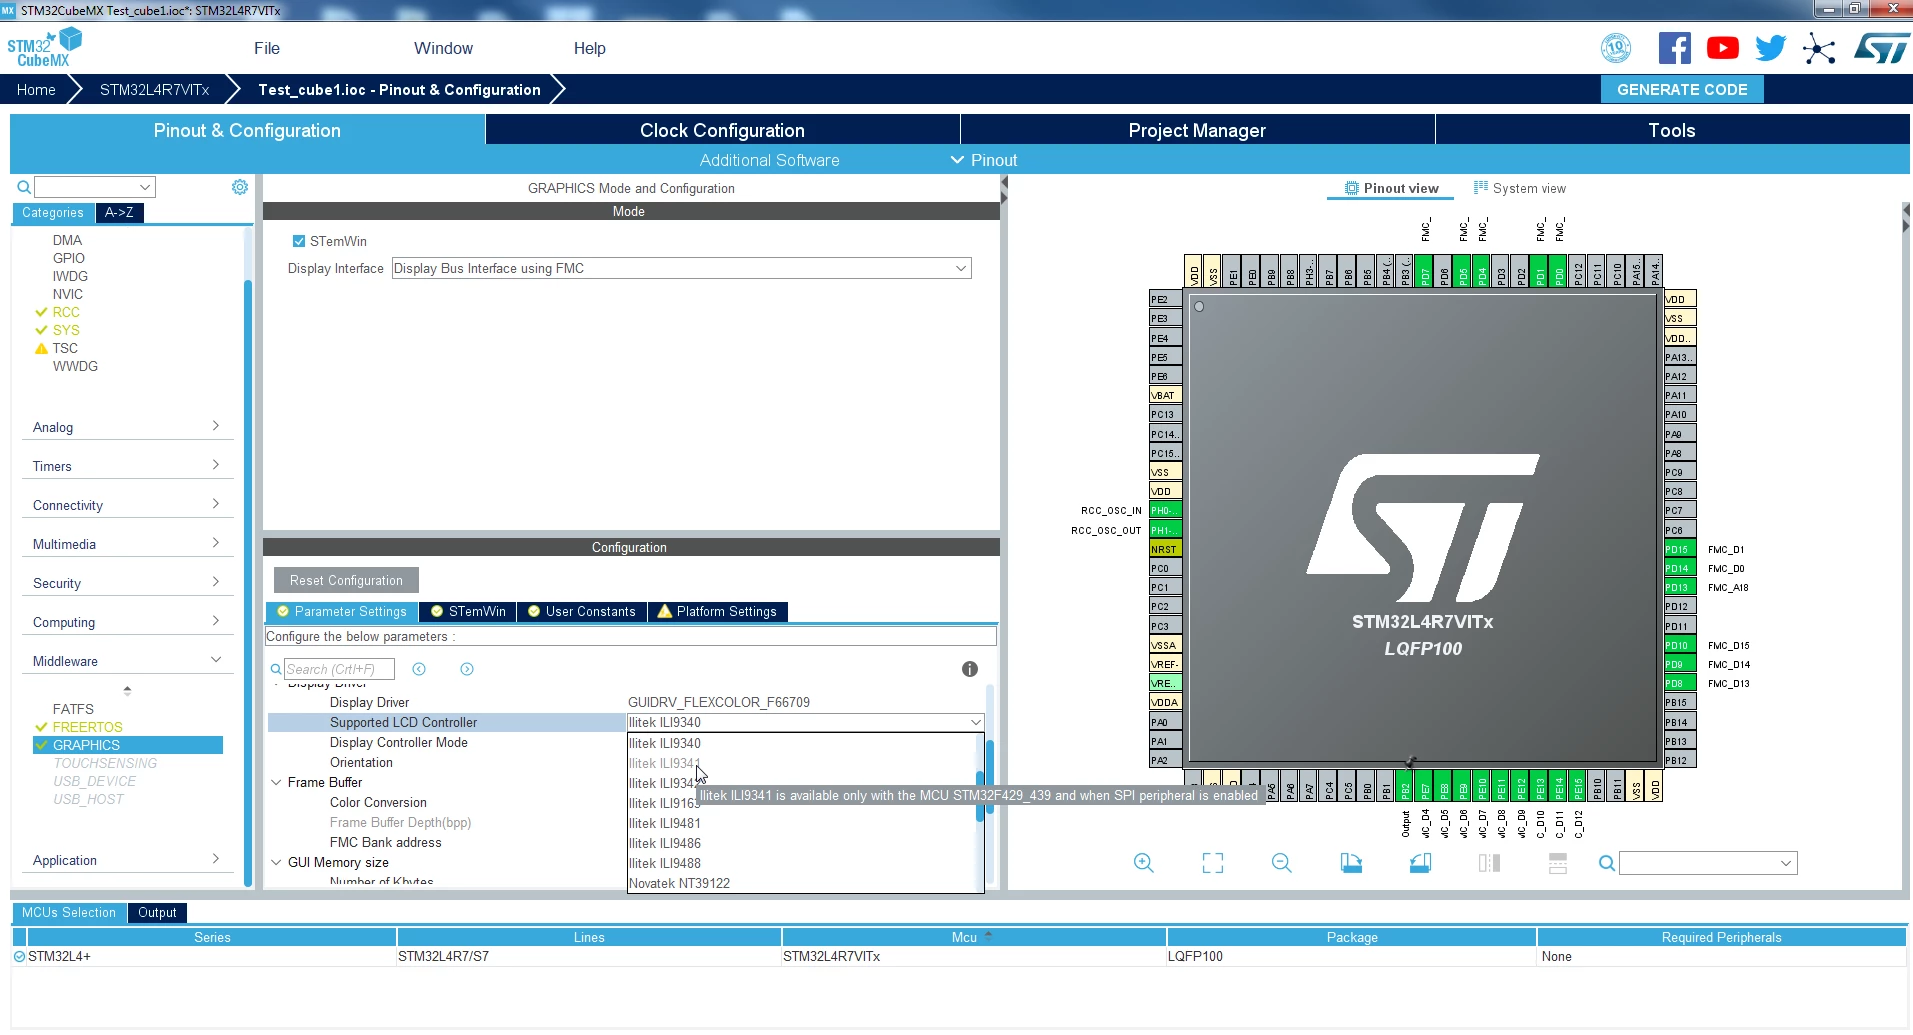Click the PD15 pin on the chip
This screenshot has width=1913, height=1035.
[1679, 549]
